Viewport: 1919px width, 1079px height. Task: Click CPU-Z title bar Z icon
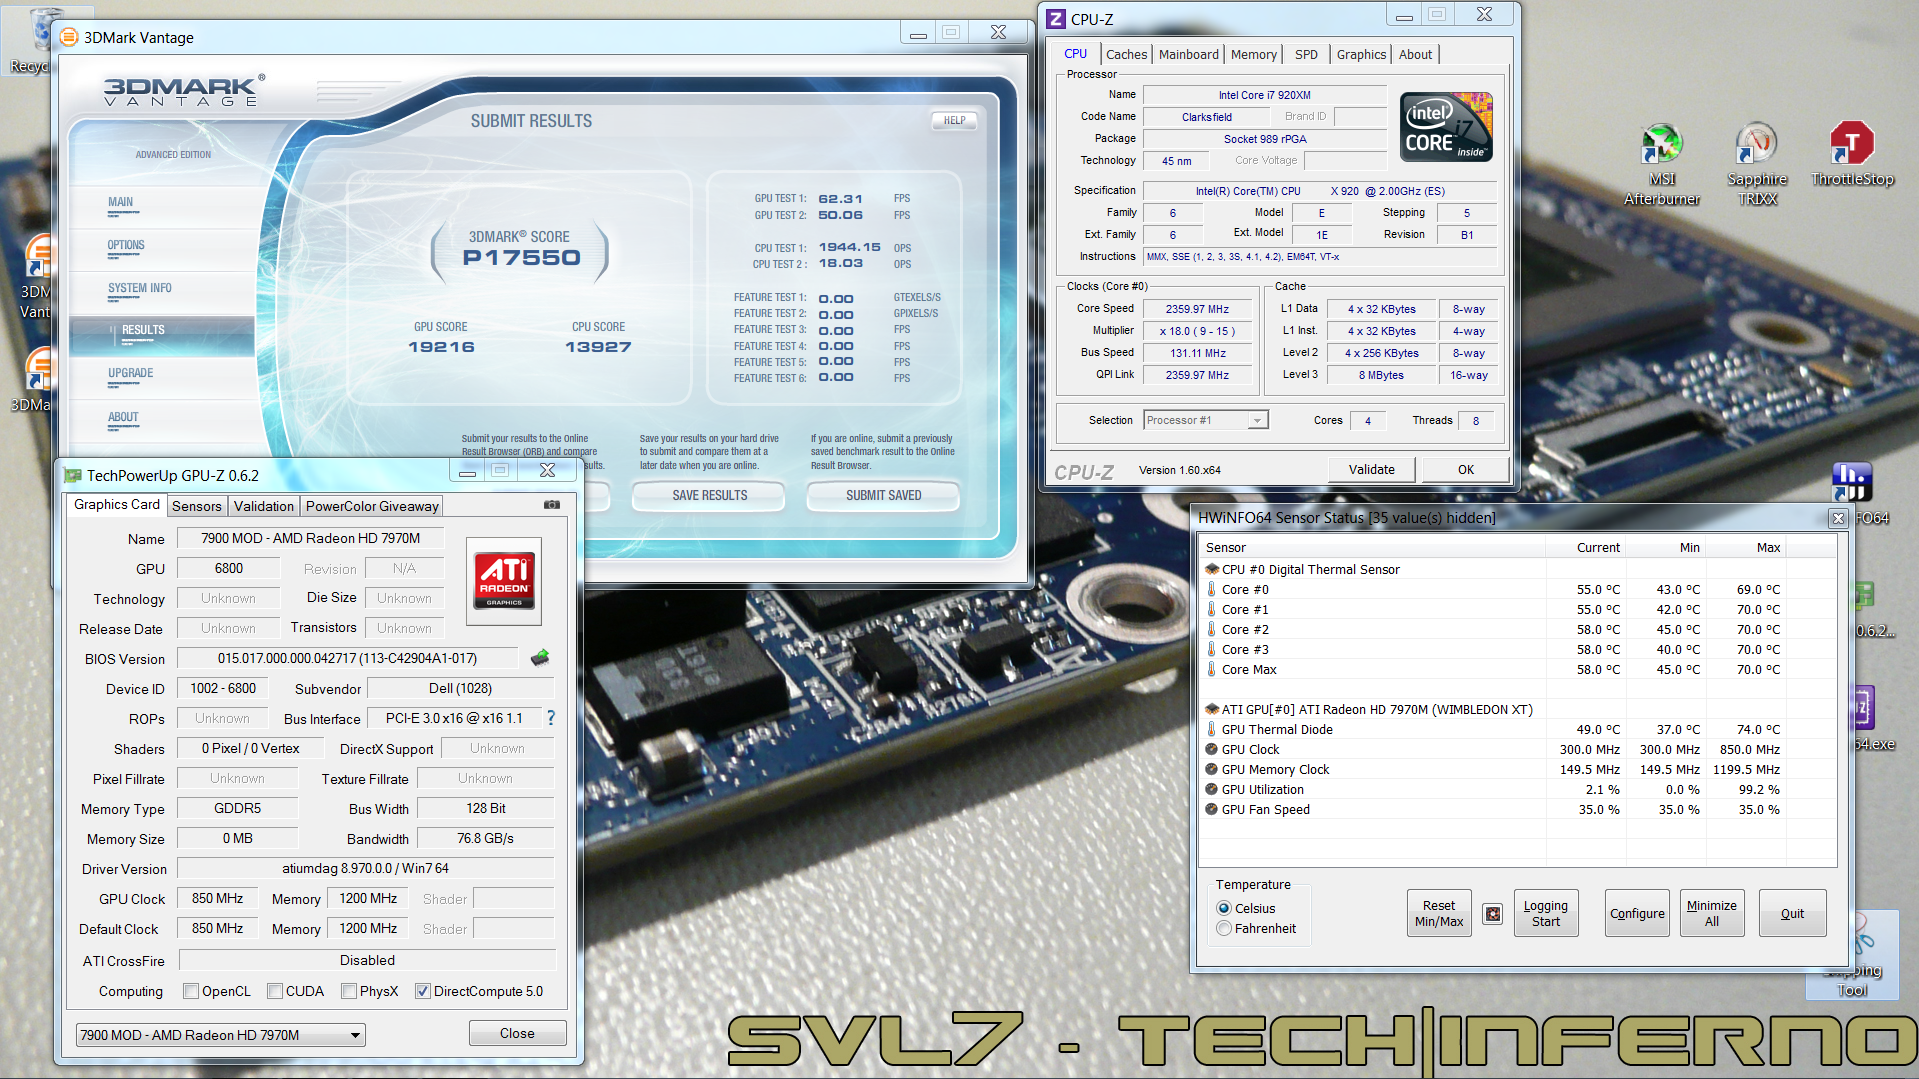[x=1056, y=19]
